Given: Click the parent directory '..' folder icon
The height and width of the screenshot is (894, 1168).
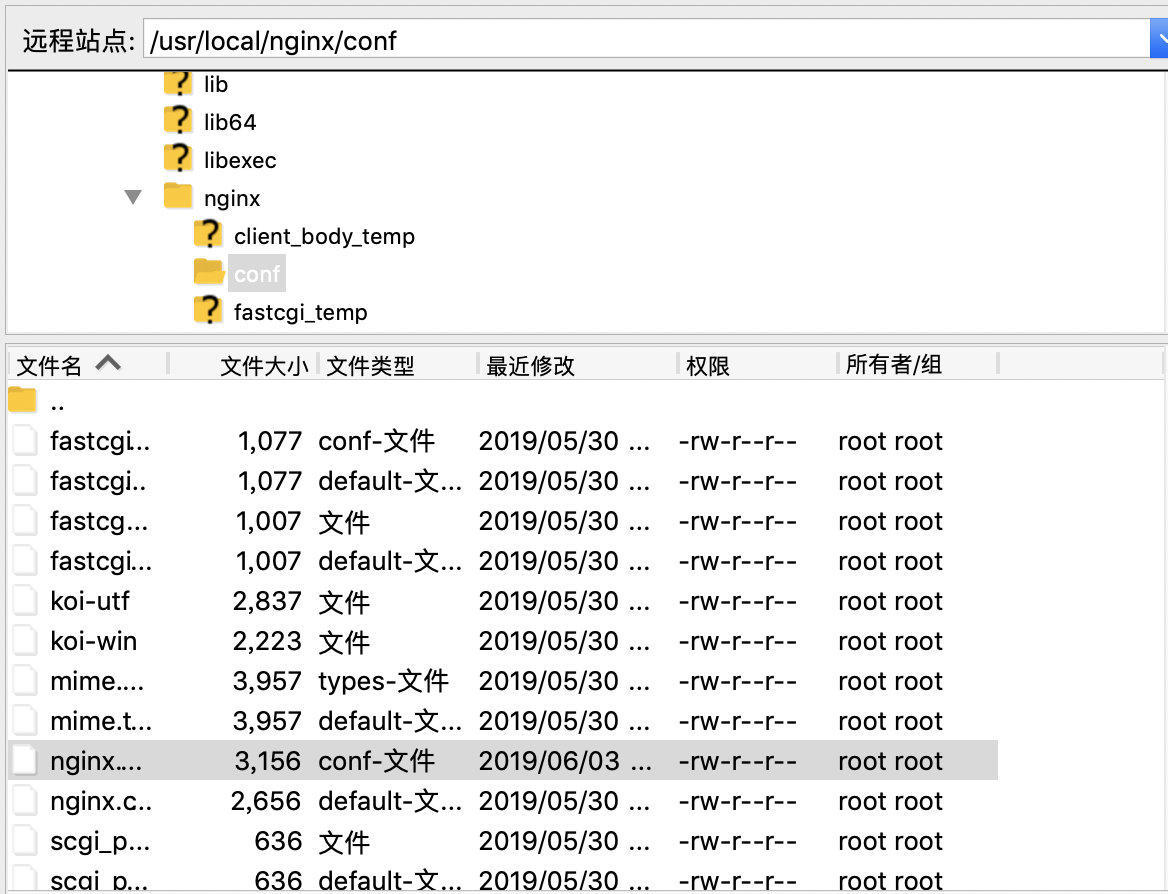Looking at the screenshot, I should pos(22,400).
